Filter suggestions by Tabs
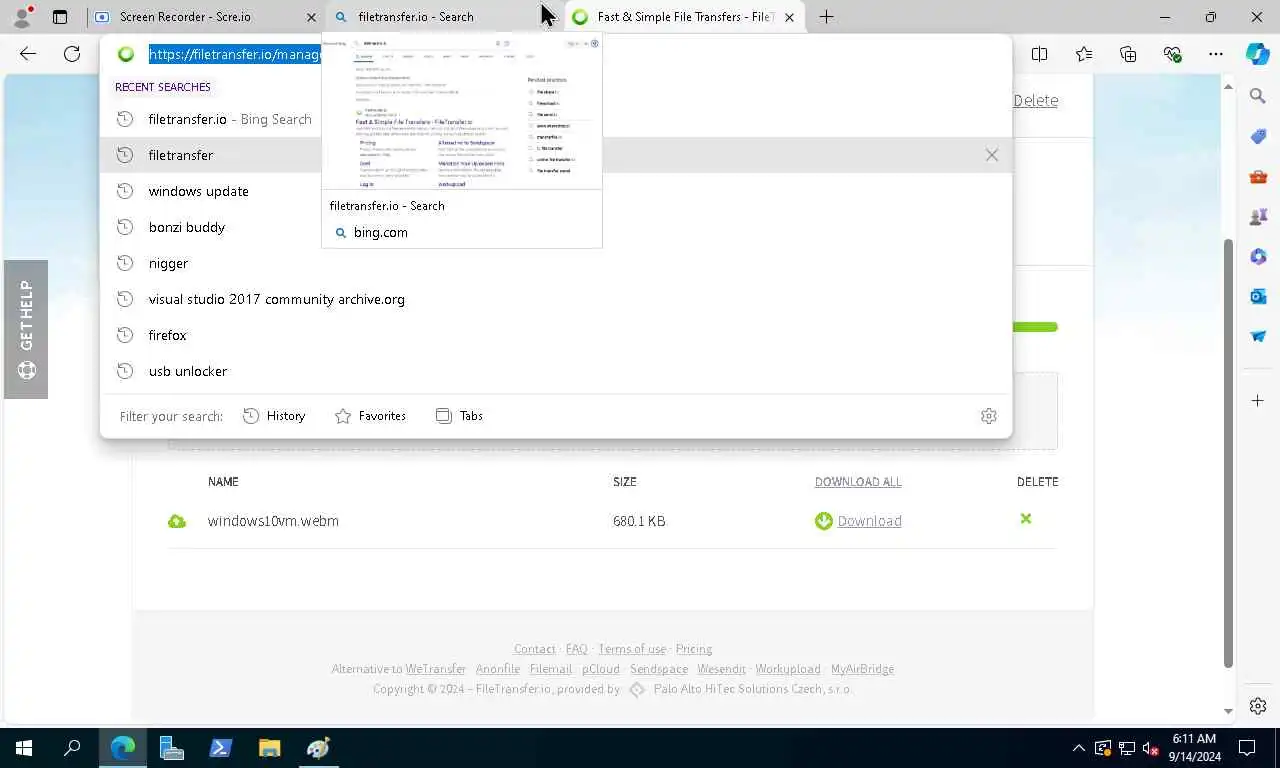1280x768 pixels. [x=460, y=416]
